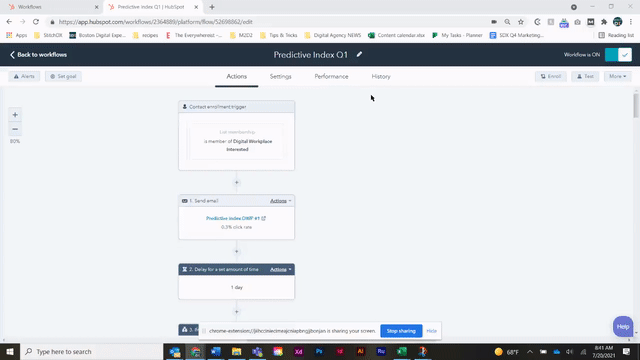Click the zoom magnifier in address bar

507,22
